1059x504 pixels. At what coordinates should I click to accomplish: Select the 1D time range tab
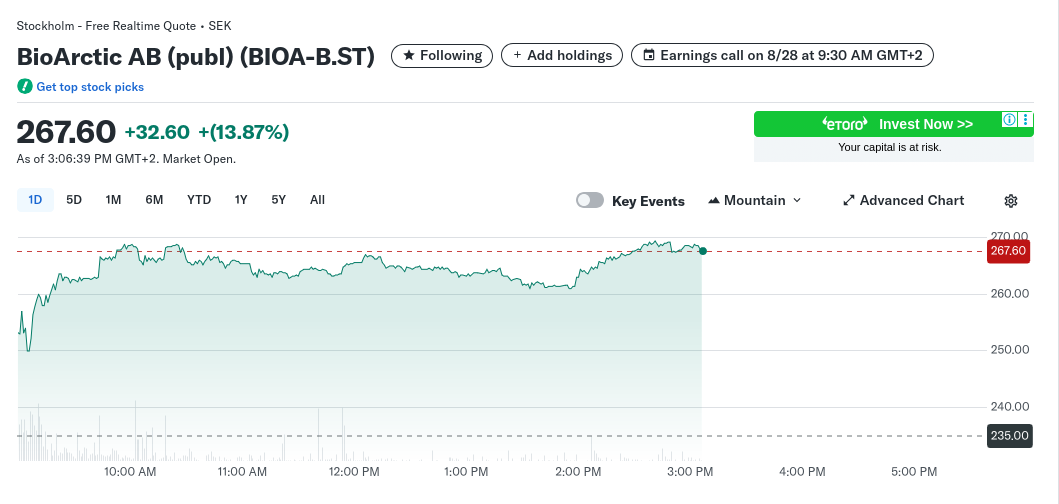point(35,200)
